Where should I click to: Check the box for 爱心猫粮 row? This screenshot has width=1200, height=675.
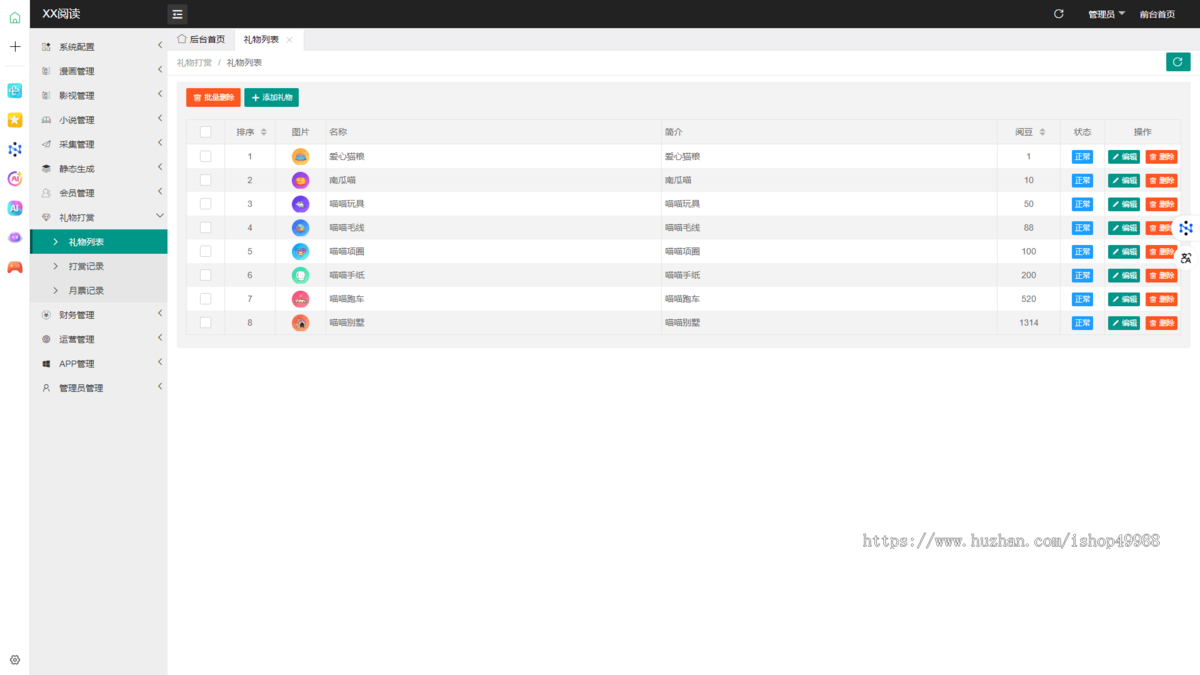pos(205,156)
